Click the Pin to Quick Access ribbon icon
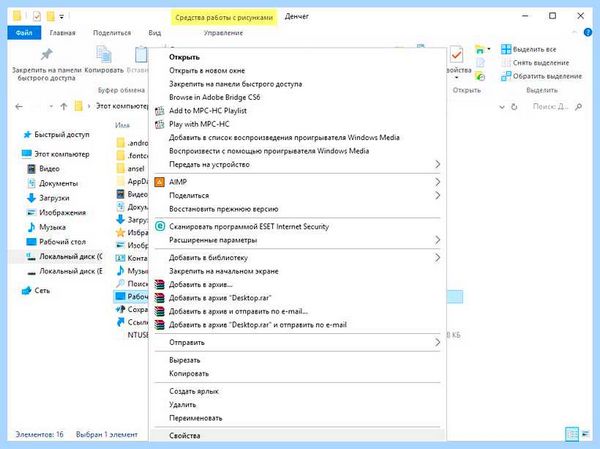 [x=47, y=55]
